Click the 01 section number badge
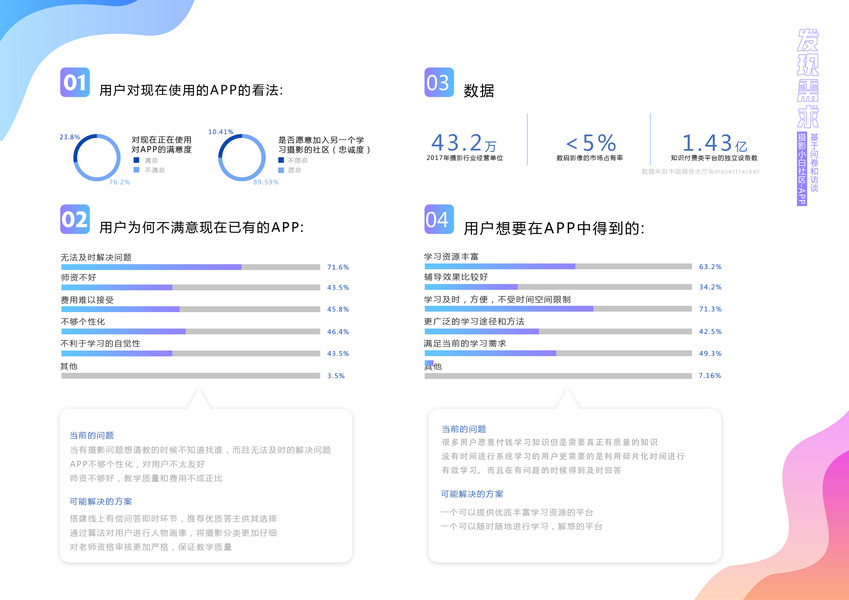 75,82
